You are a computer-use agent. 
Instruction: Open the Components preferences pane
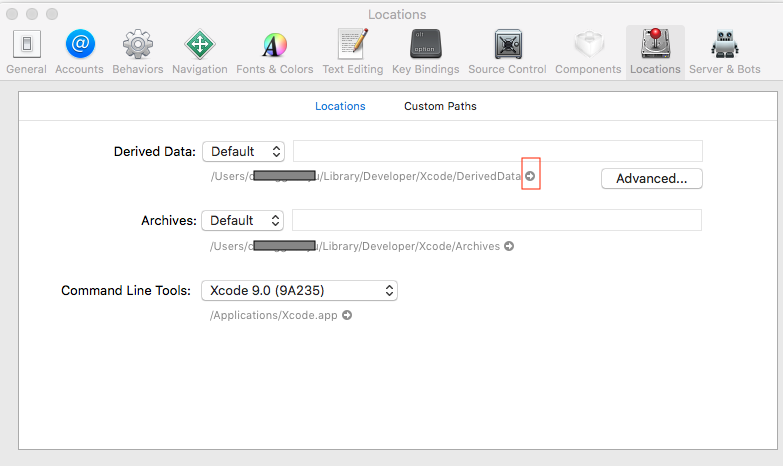pyautogui.click(x=588, y=52)
